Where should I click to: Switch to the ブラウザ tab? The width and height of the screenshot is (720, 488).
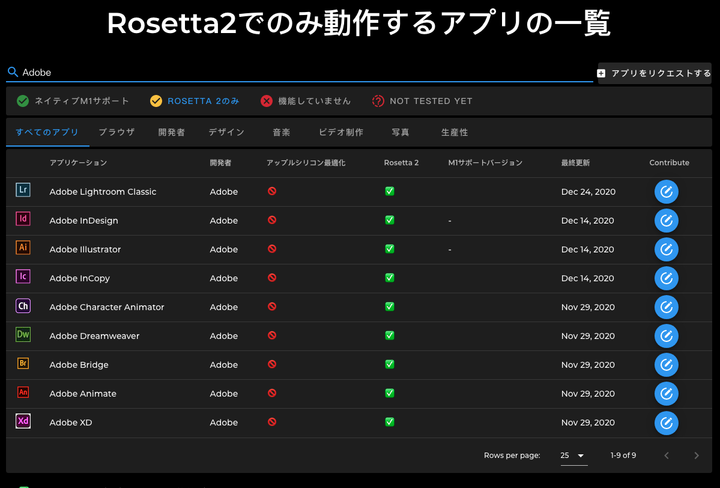117,132
